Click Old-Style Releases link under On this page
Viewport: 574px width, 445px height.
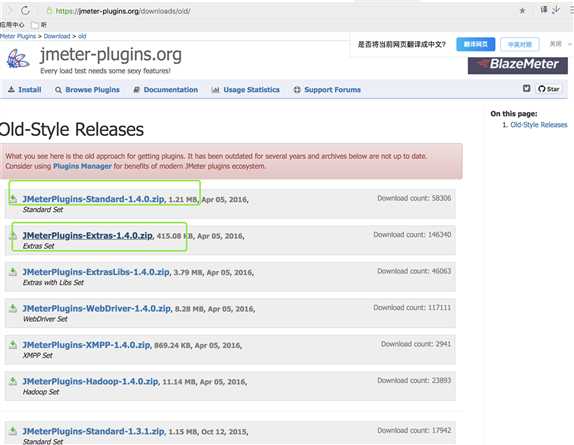point(538,125)
